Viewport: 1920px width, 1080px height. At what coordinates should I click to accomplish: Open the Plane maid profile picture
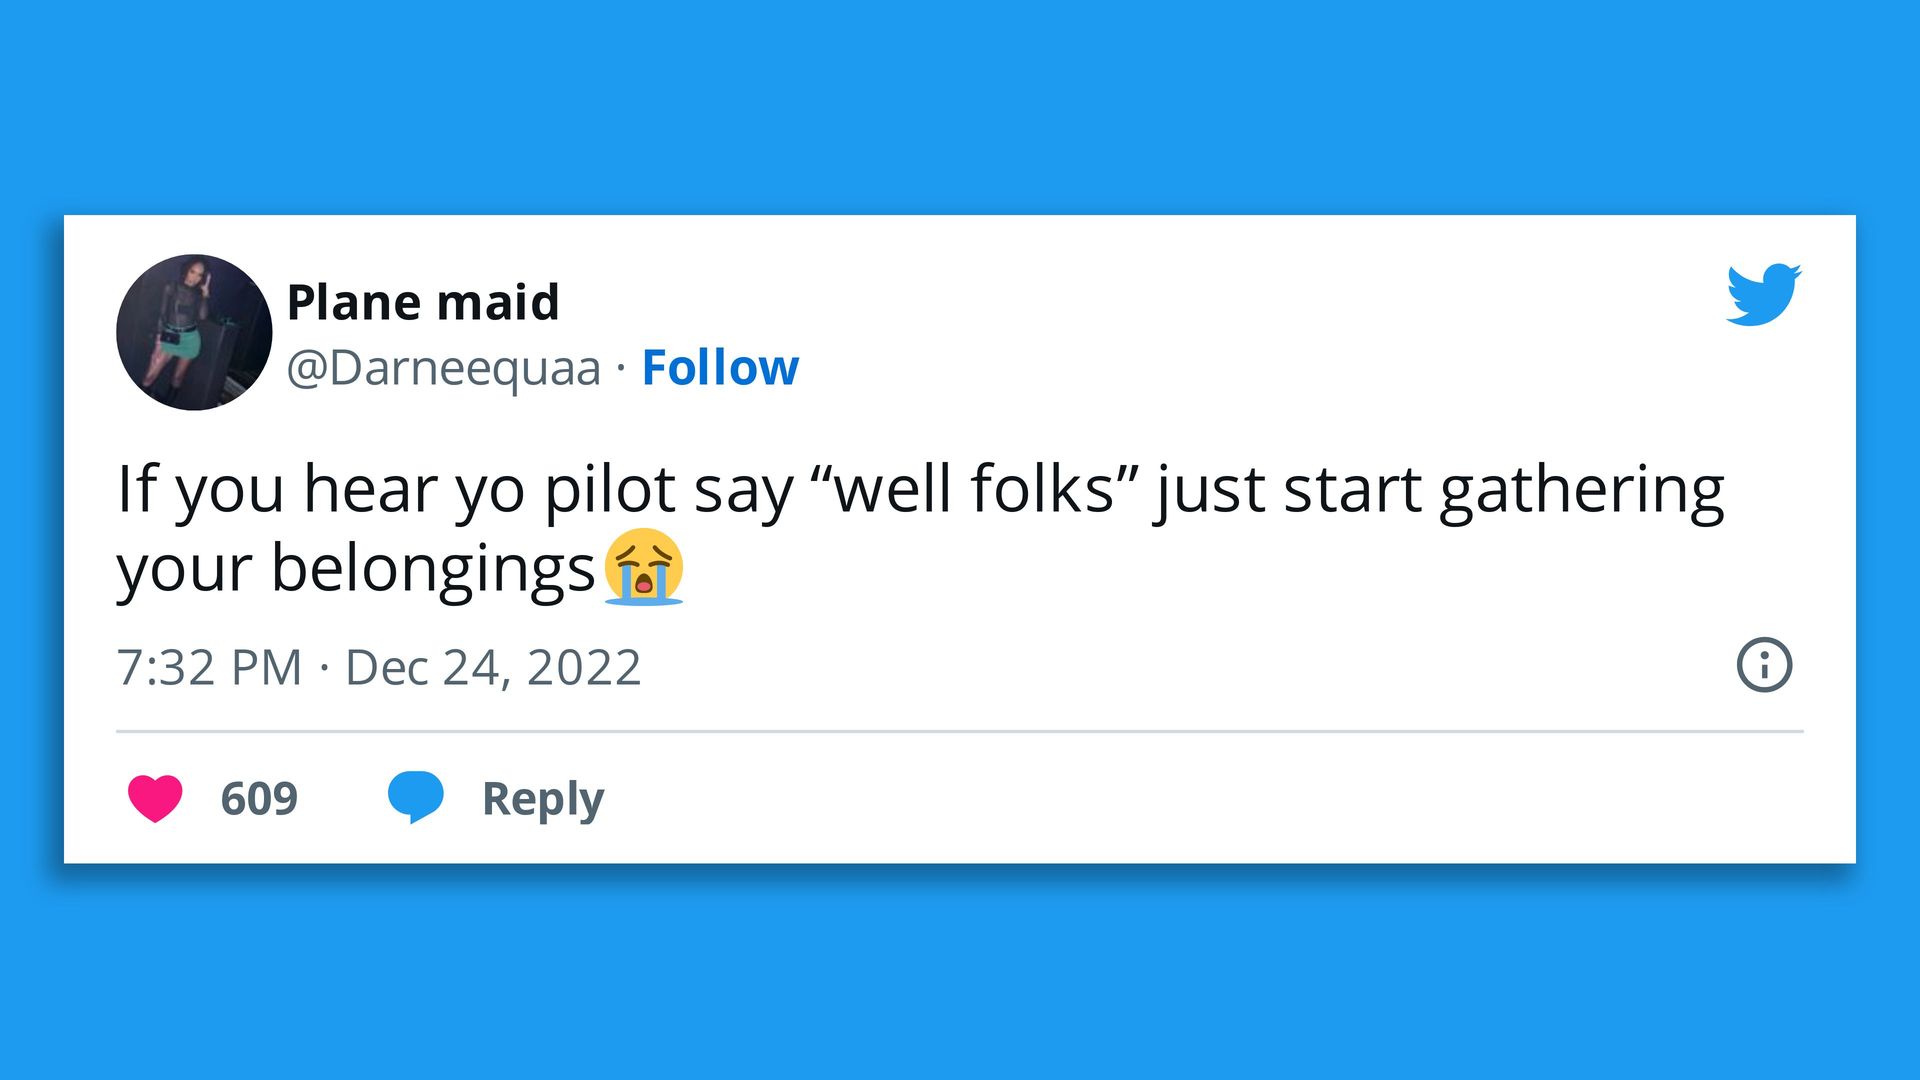pos(194,332)
